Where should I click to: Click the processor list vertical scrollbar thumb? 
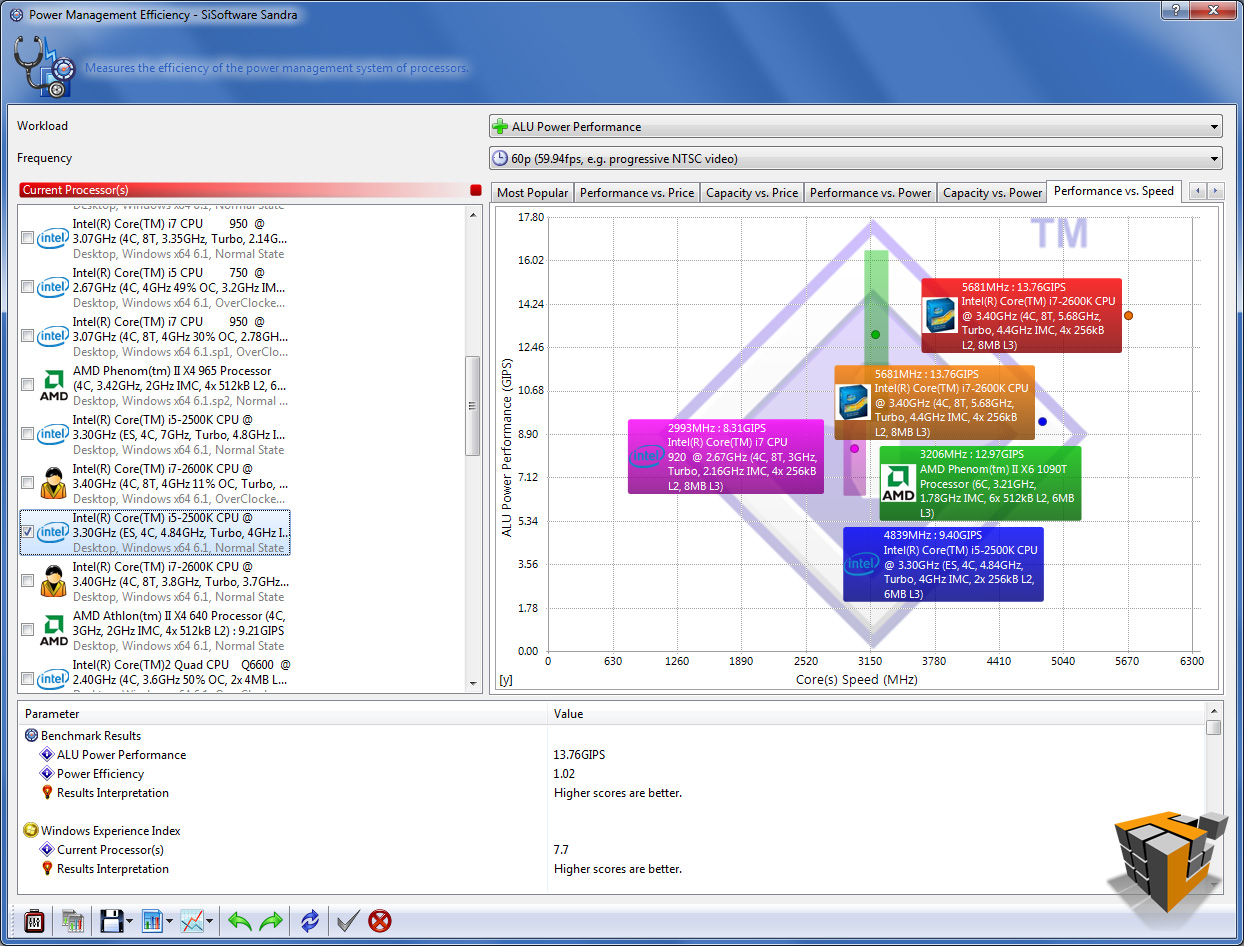[x=474, y=405]
